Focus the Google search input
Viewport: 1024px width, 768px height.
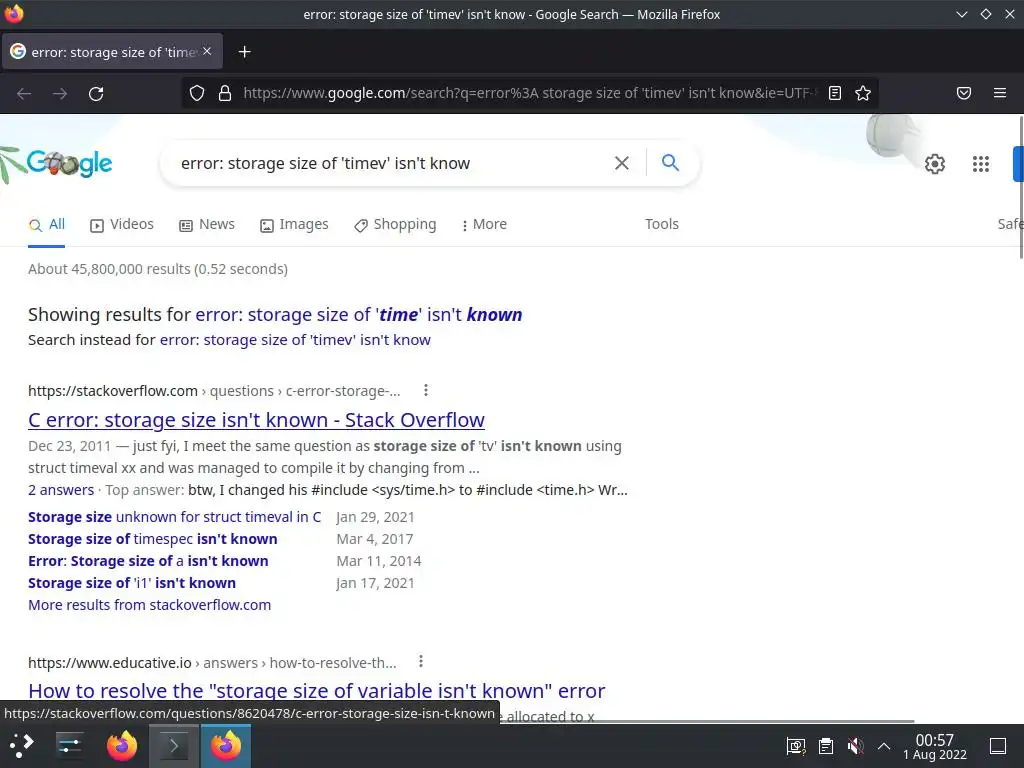point(390,163)
